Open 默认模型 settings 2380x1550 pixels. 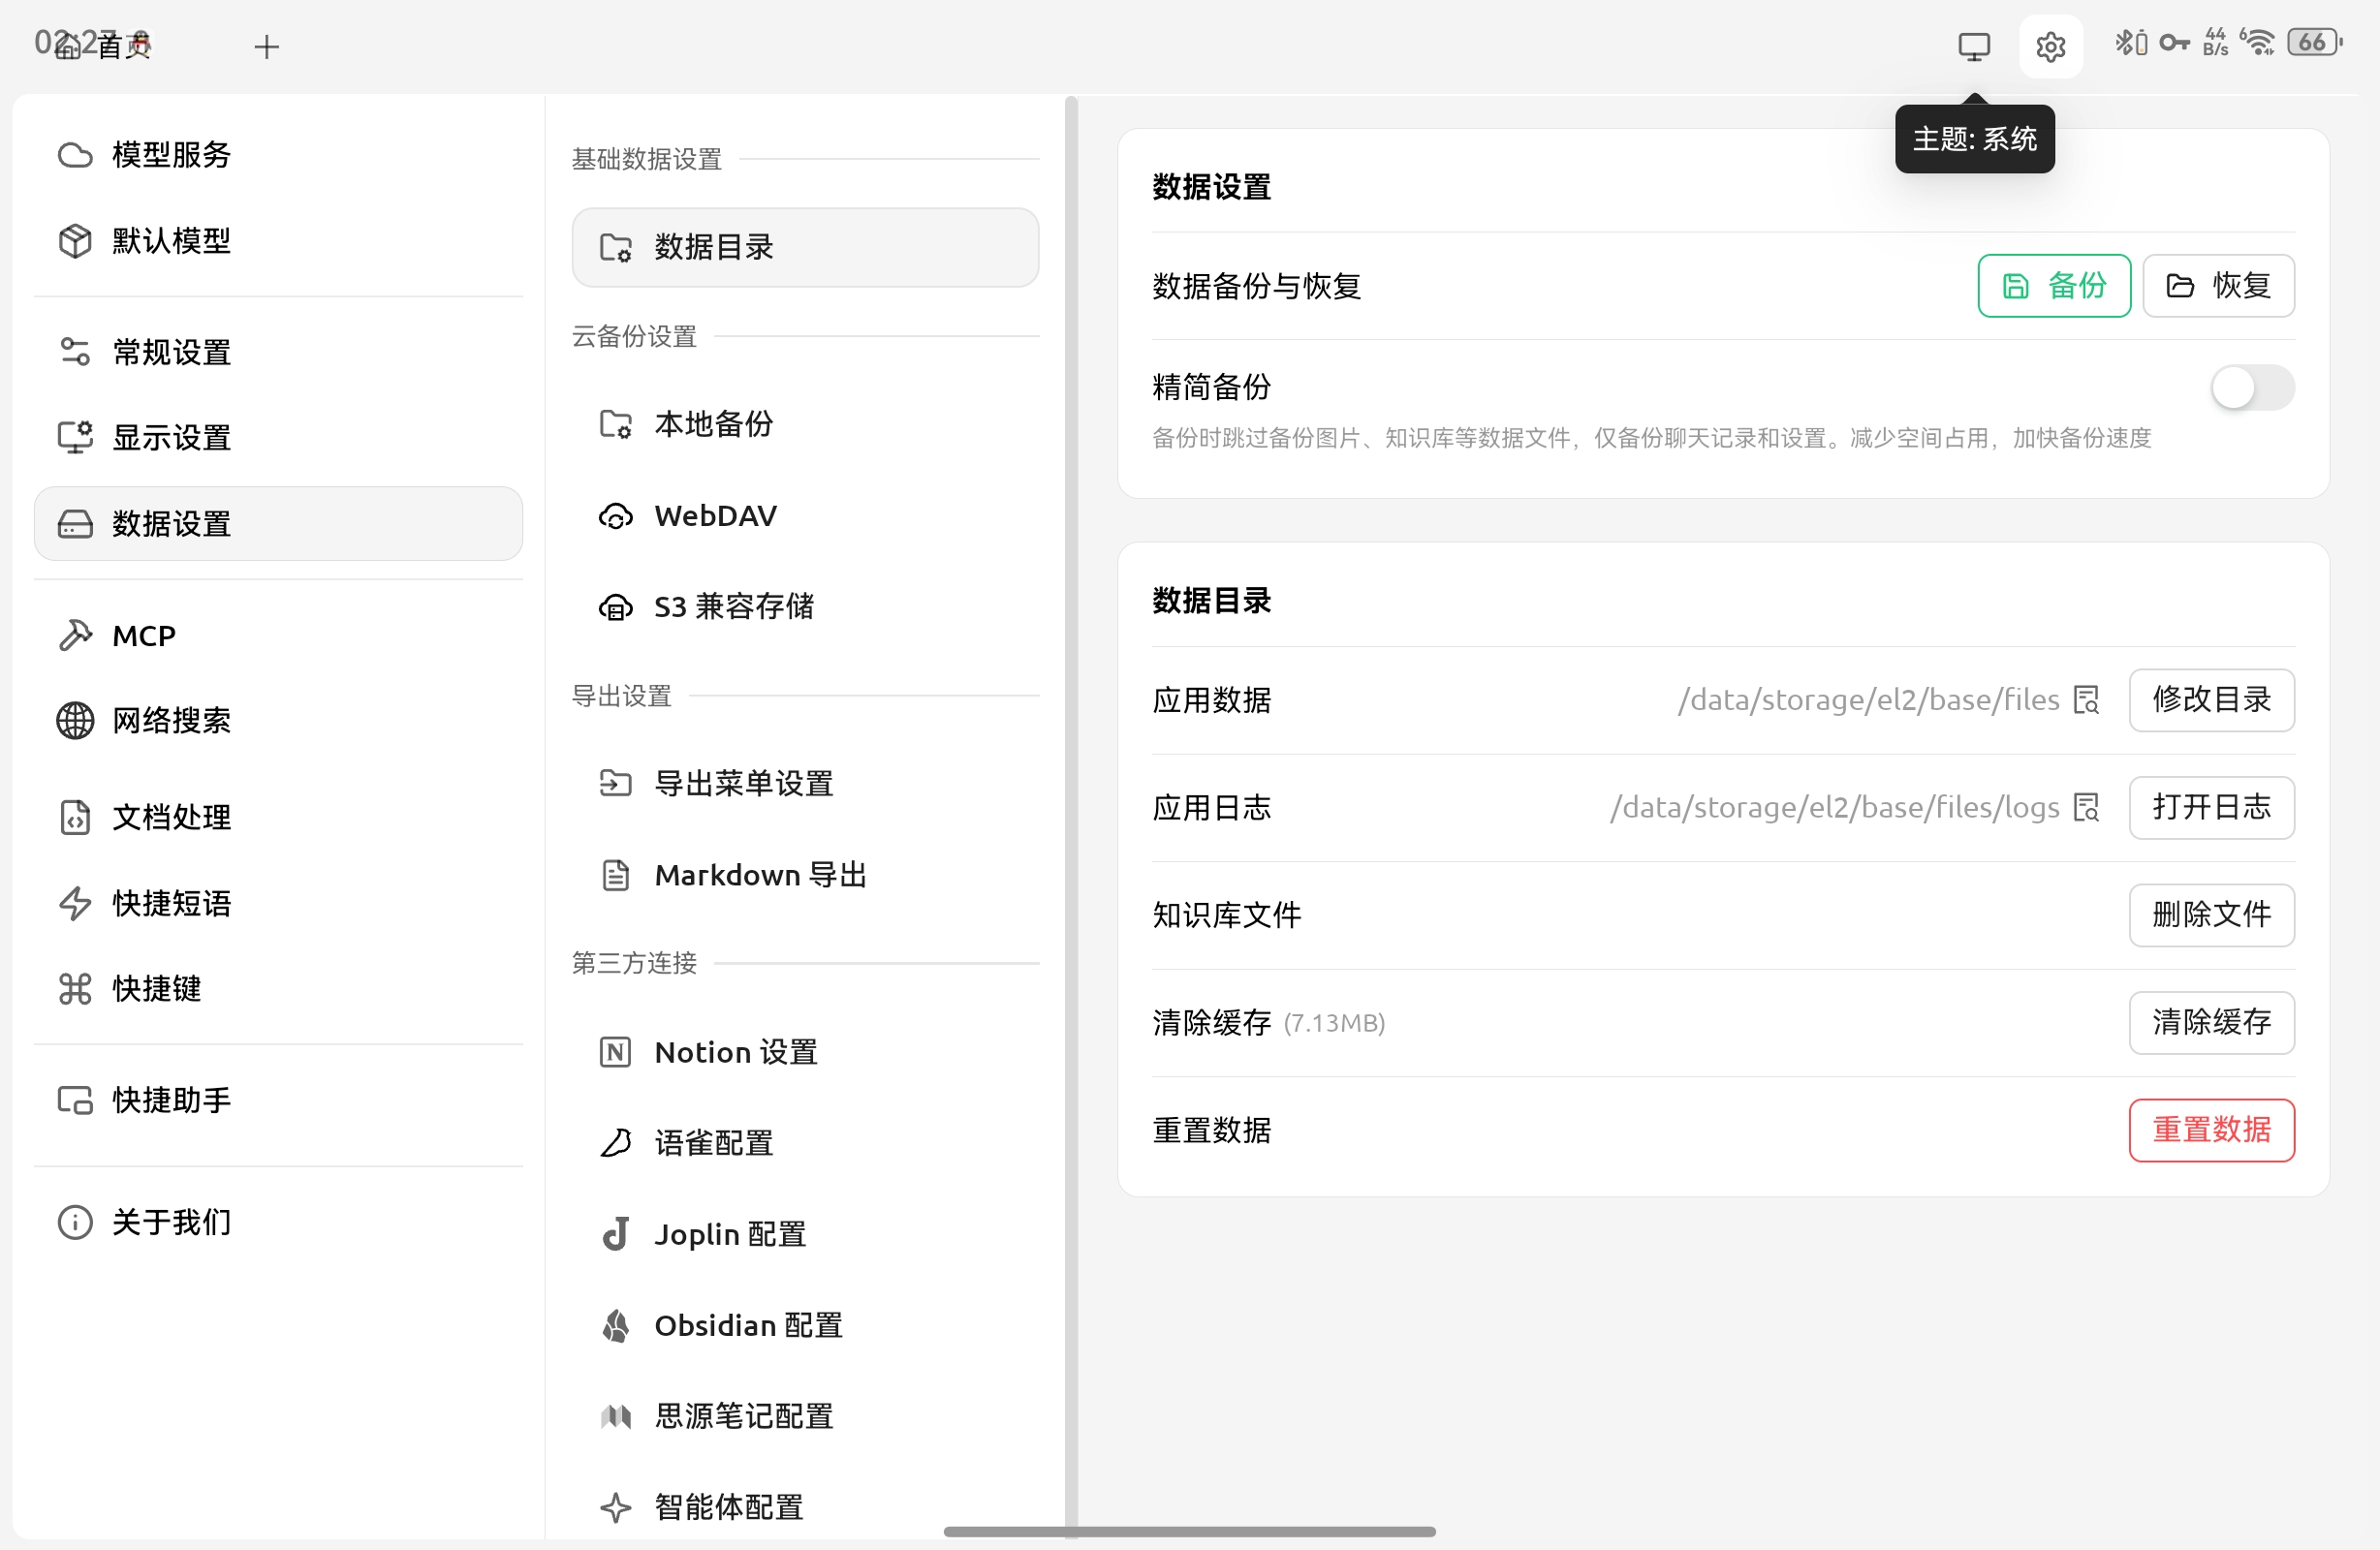pos(278,240)
